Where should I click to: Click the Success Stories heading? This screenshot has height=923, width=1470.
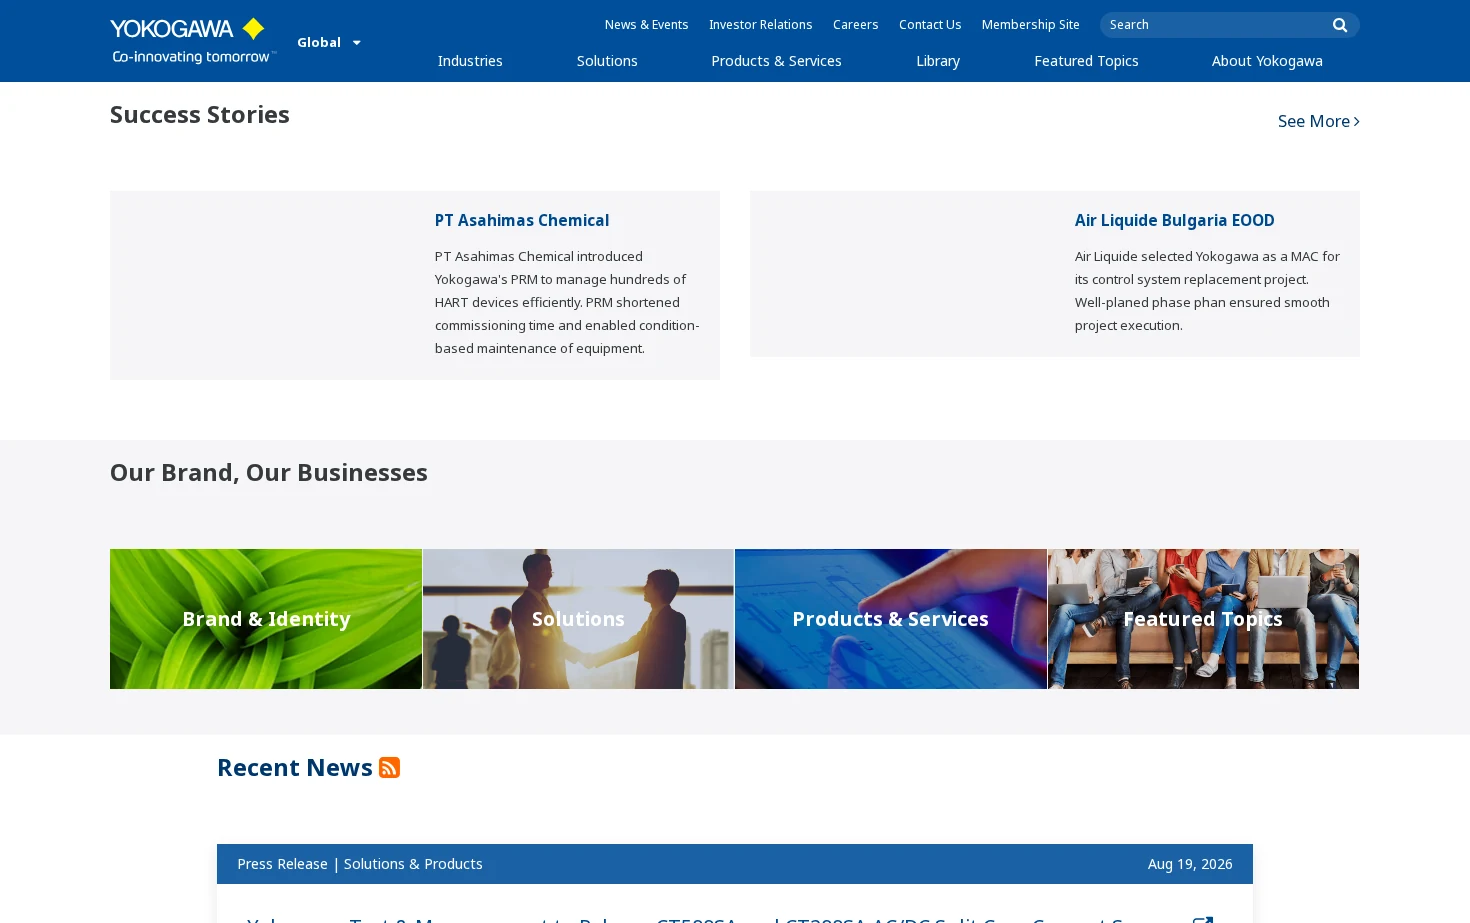(200, 115)
